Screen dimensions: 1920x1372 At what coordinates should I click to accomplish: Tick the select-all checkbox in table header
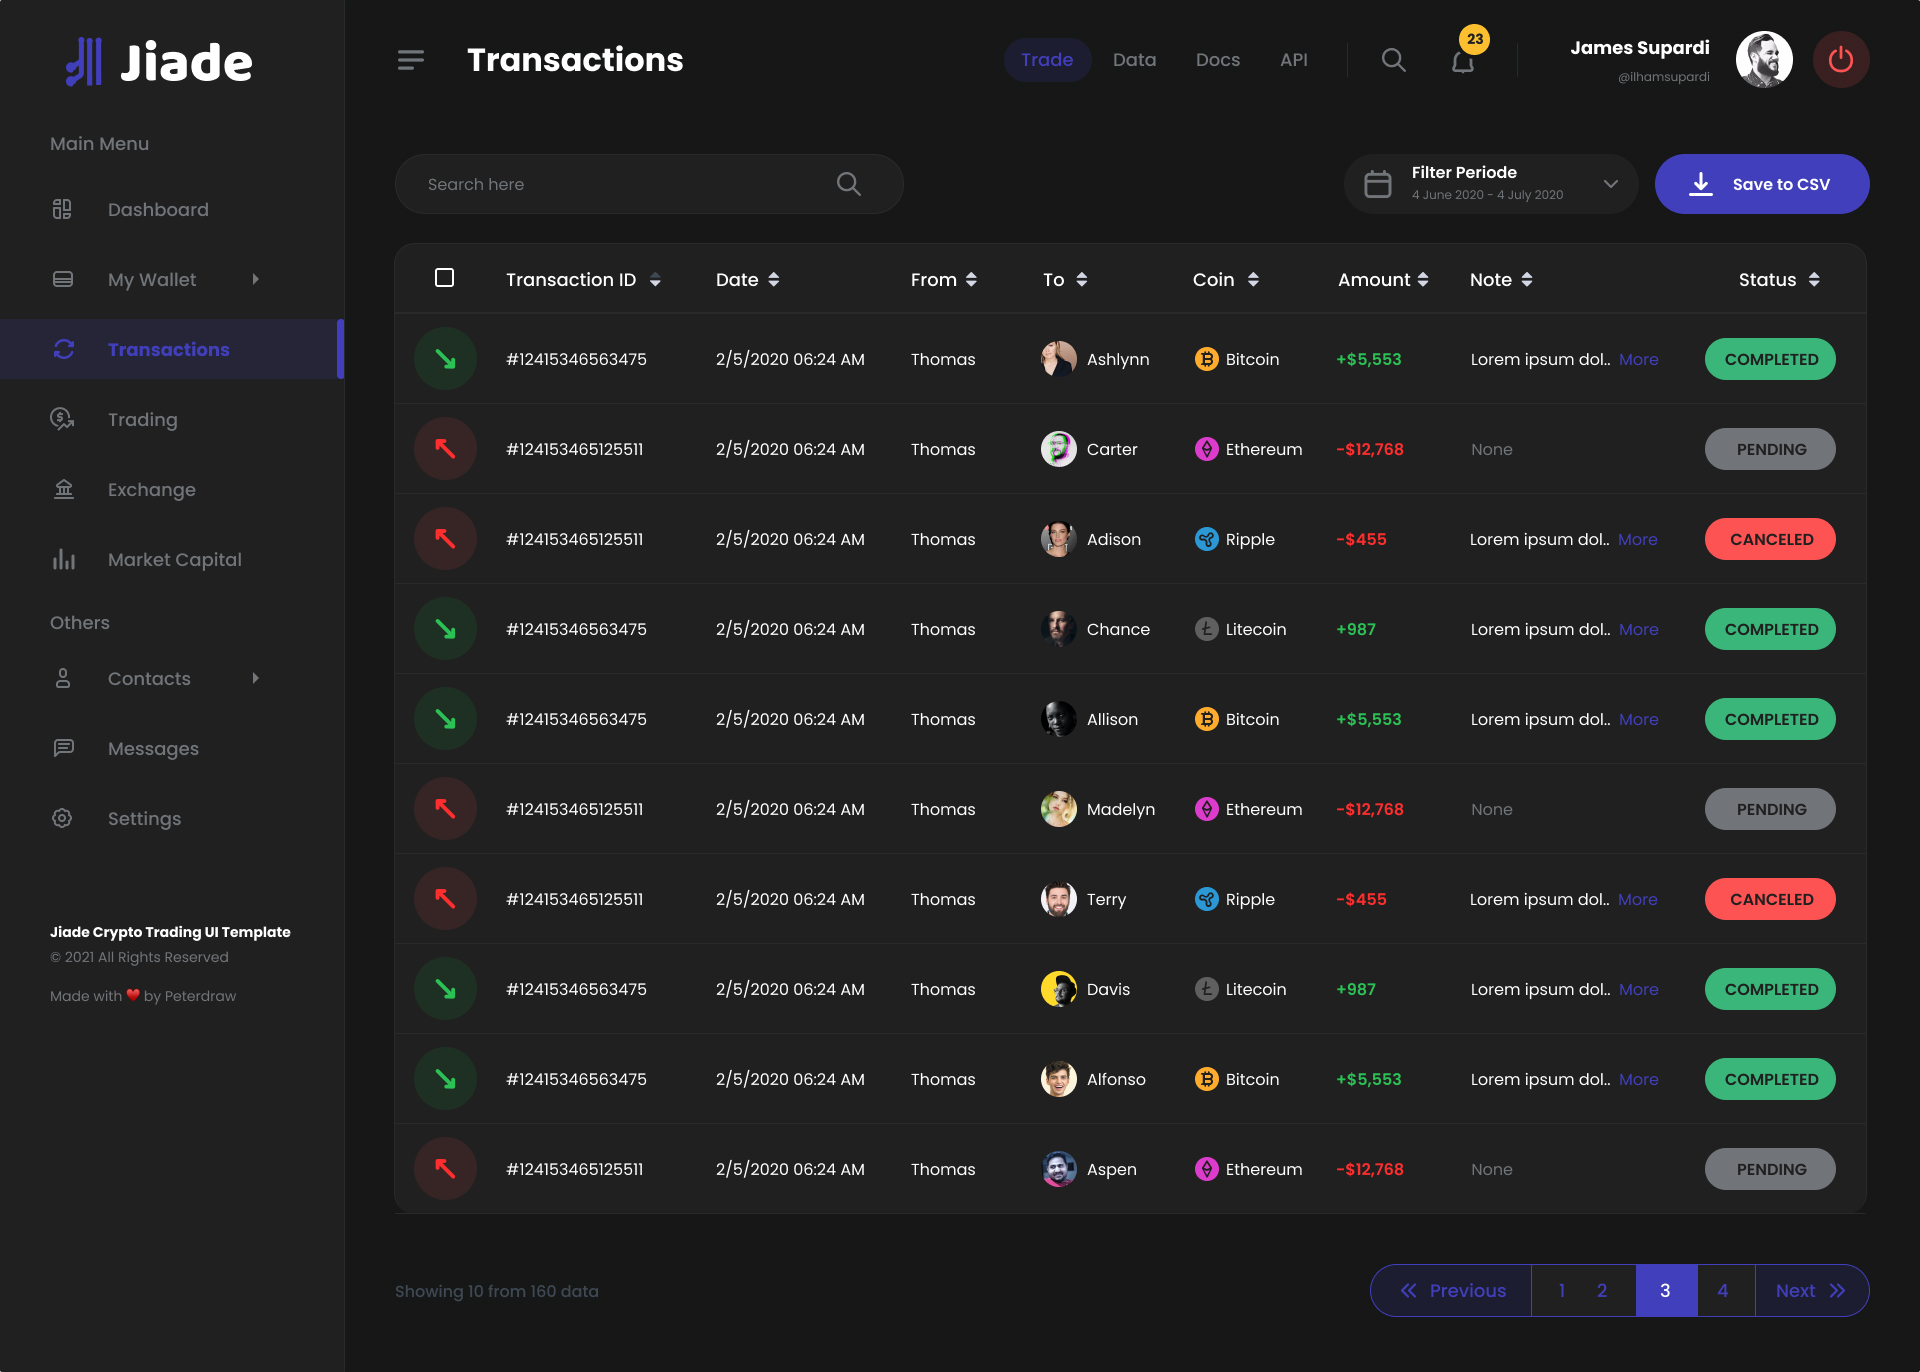click(x=444, y=278)
